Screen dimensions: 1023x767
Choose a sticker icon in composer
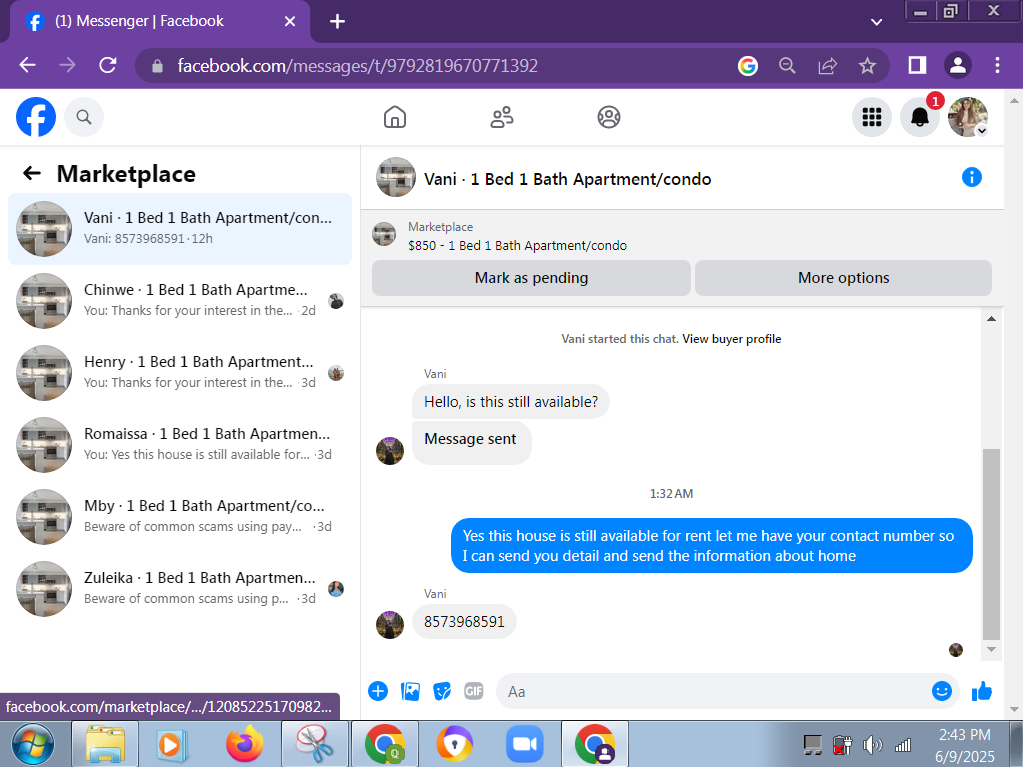(442, 691)
